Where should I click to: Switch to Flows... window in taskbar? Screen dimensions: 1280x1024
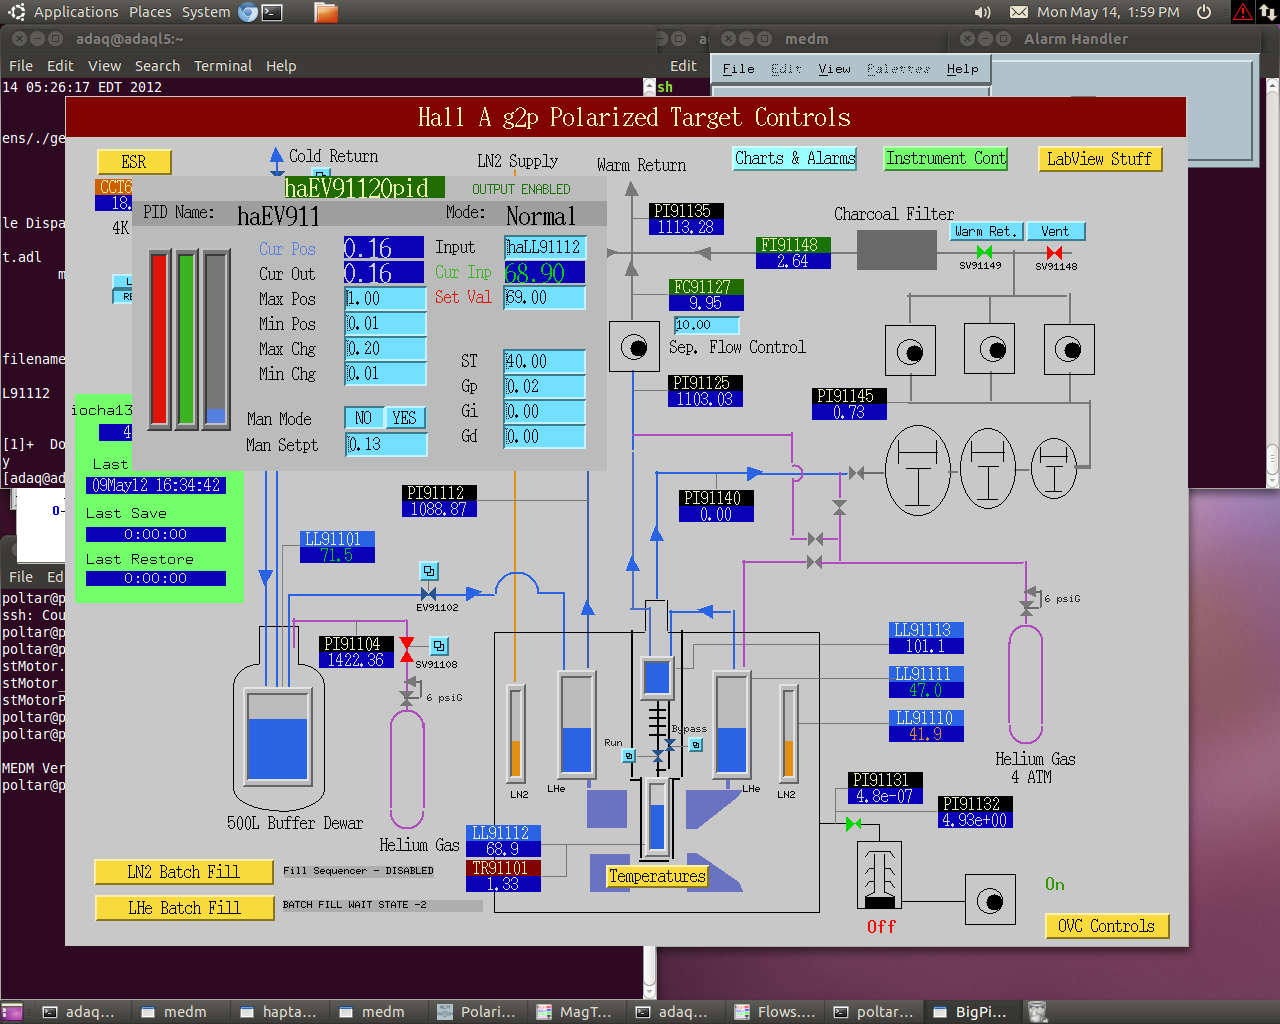[775, 1012]
